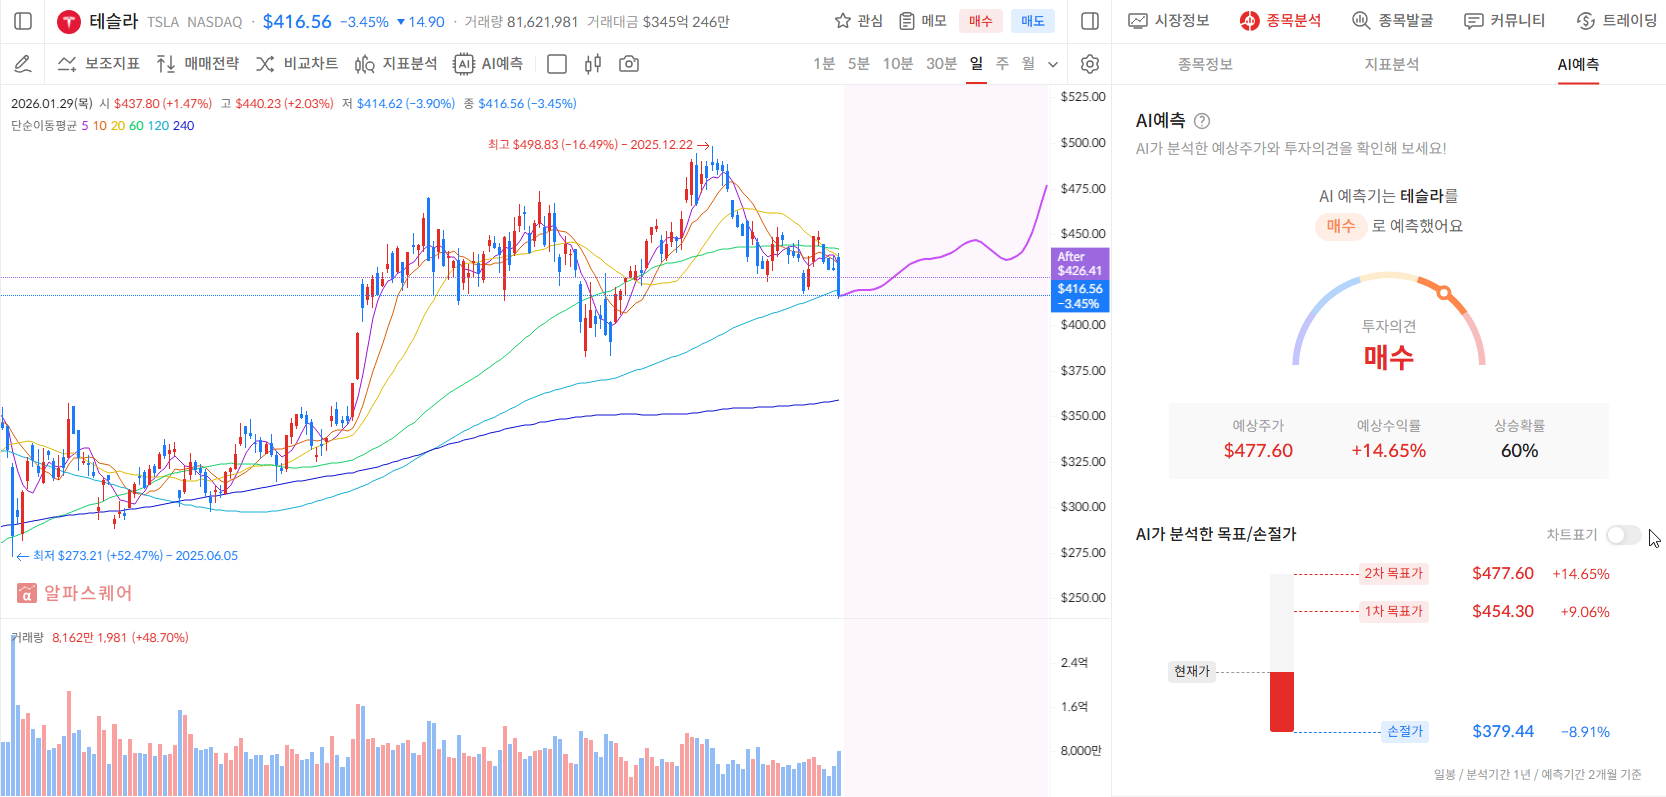The height and width of the screenshot is (797, 1666).
Task: Click the AI예측 help question mark icon
Action: (x=1202, y=121)
